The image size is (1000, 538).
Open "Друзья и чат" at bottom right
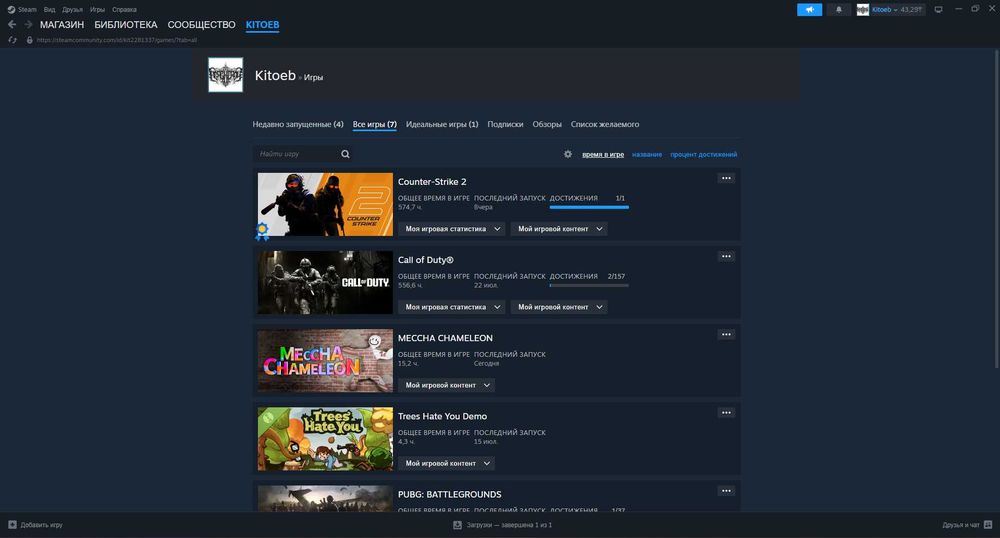click(967, 525)
